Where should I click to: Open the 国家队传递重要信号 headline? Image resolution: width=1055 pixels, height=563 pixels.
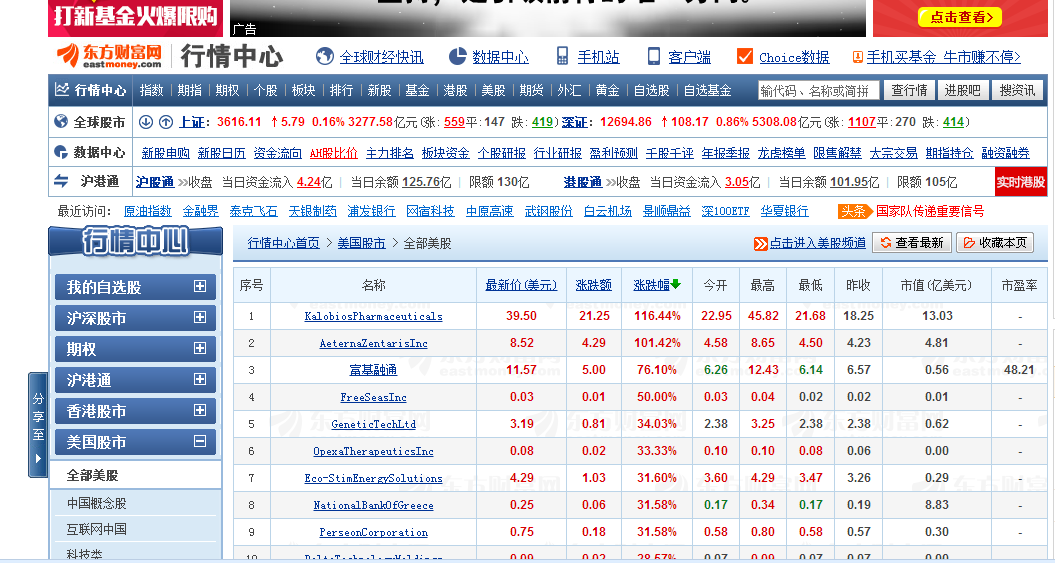[930, 211]
